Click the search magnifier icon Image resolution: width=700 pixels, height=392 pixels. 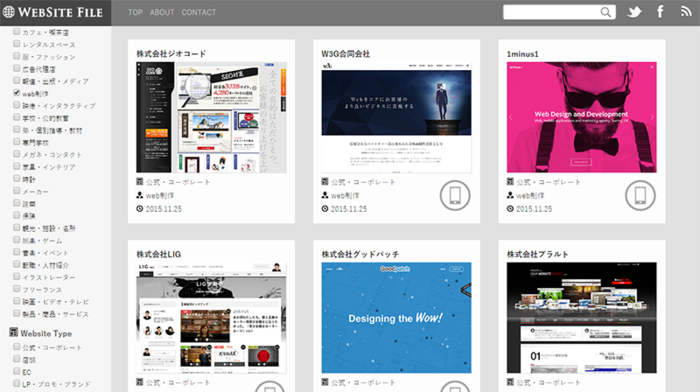tap(605, 12)
